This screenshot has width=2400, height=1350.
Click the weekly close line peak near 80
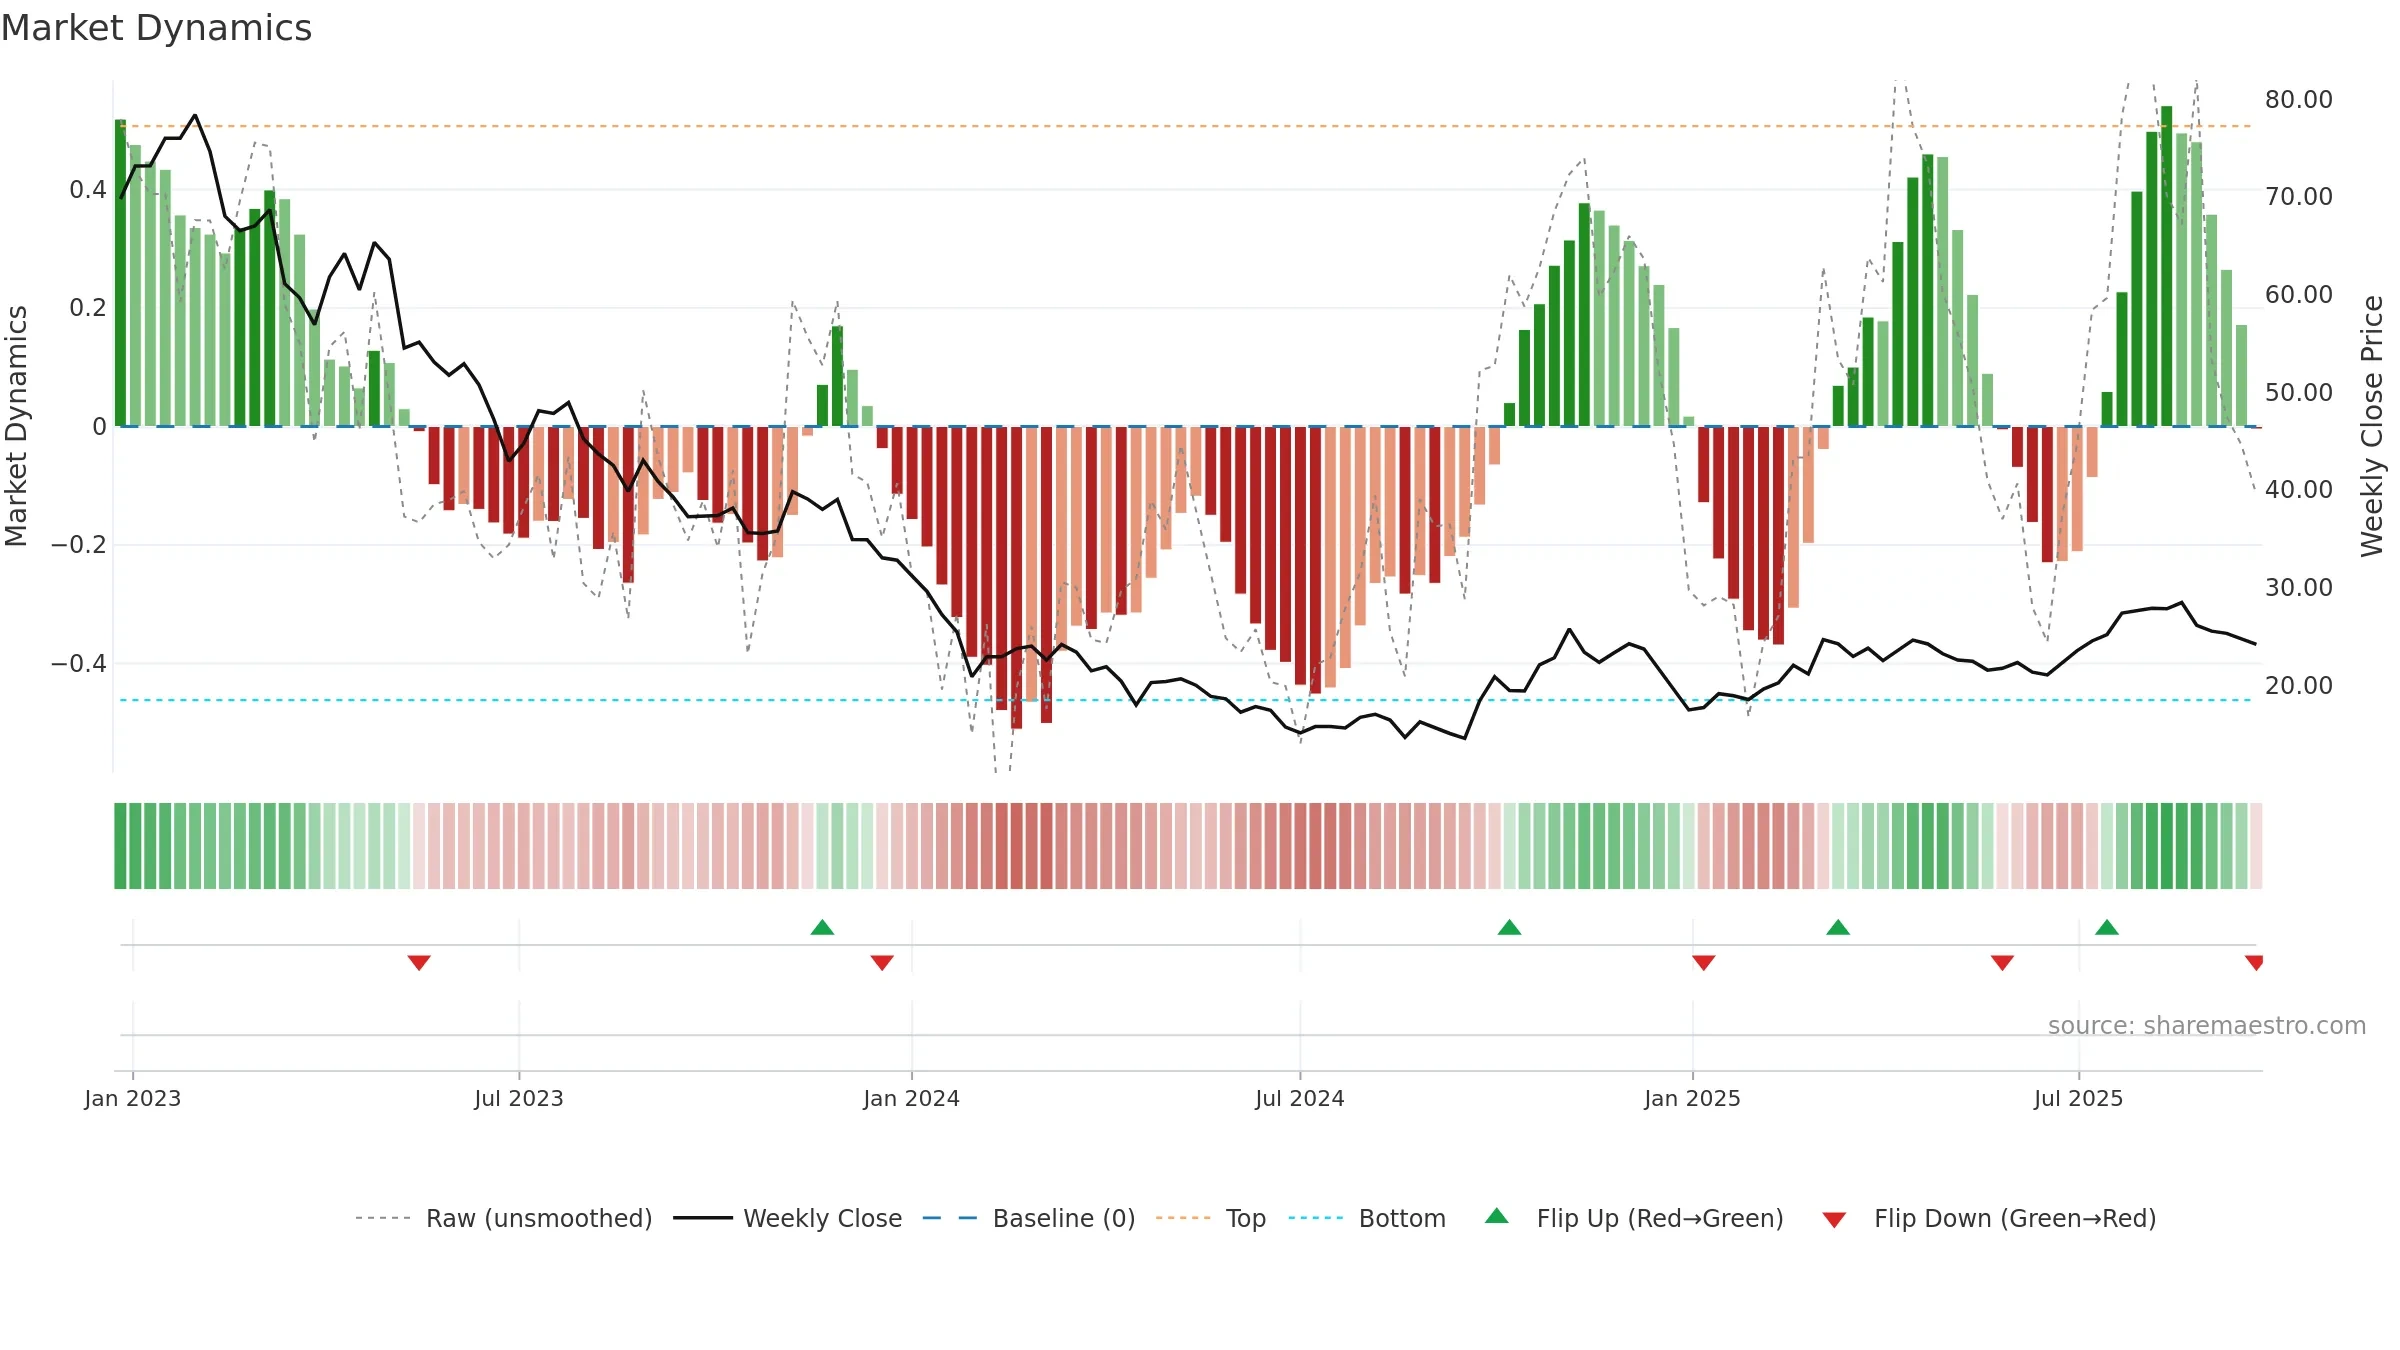click(x=195, y=116)
